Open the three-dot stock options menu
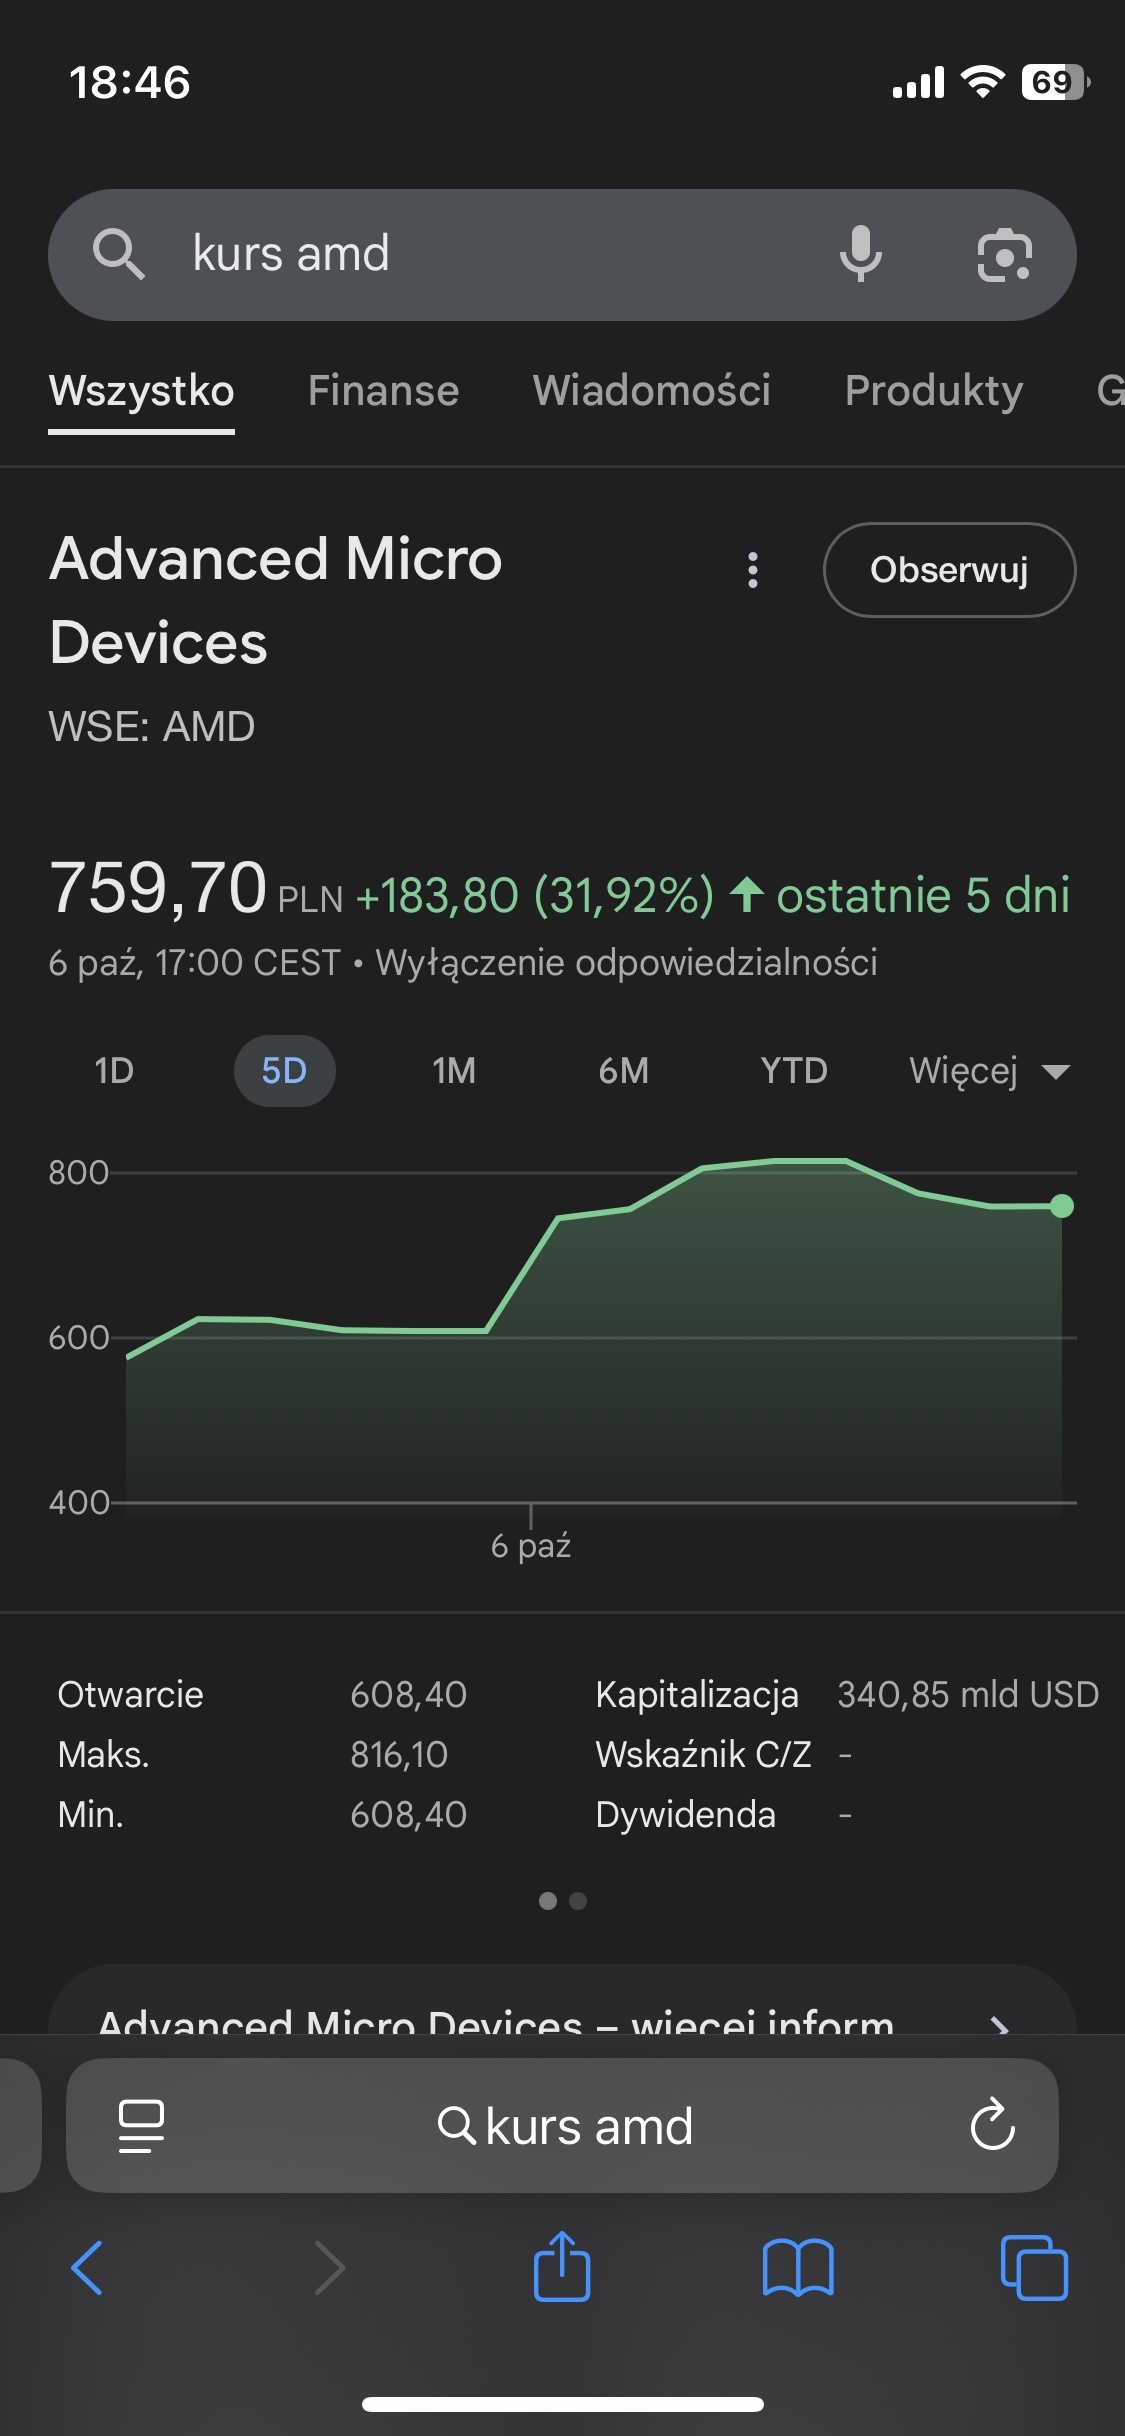The image size is (1125, 2436). pos(753,570)
